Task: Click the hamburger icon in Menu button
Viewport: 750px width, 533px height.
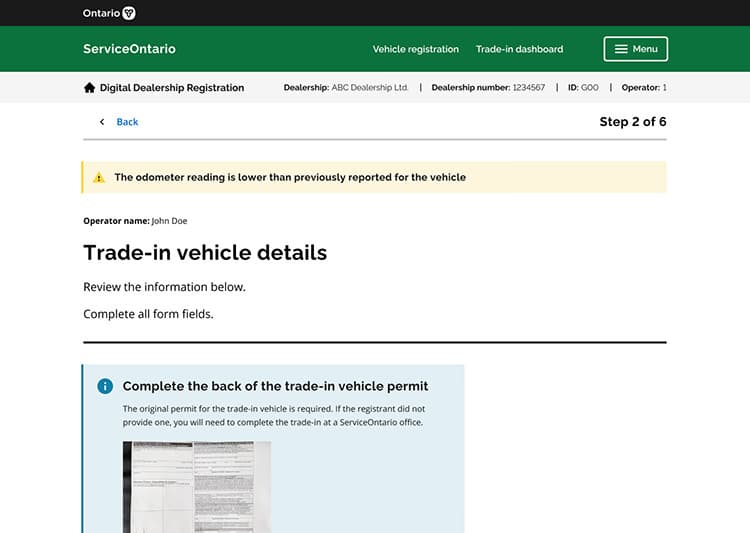Action: [x=621, y=49]
